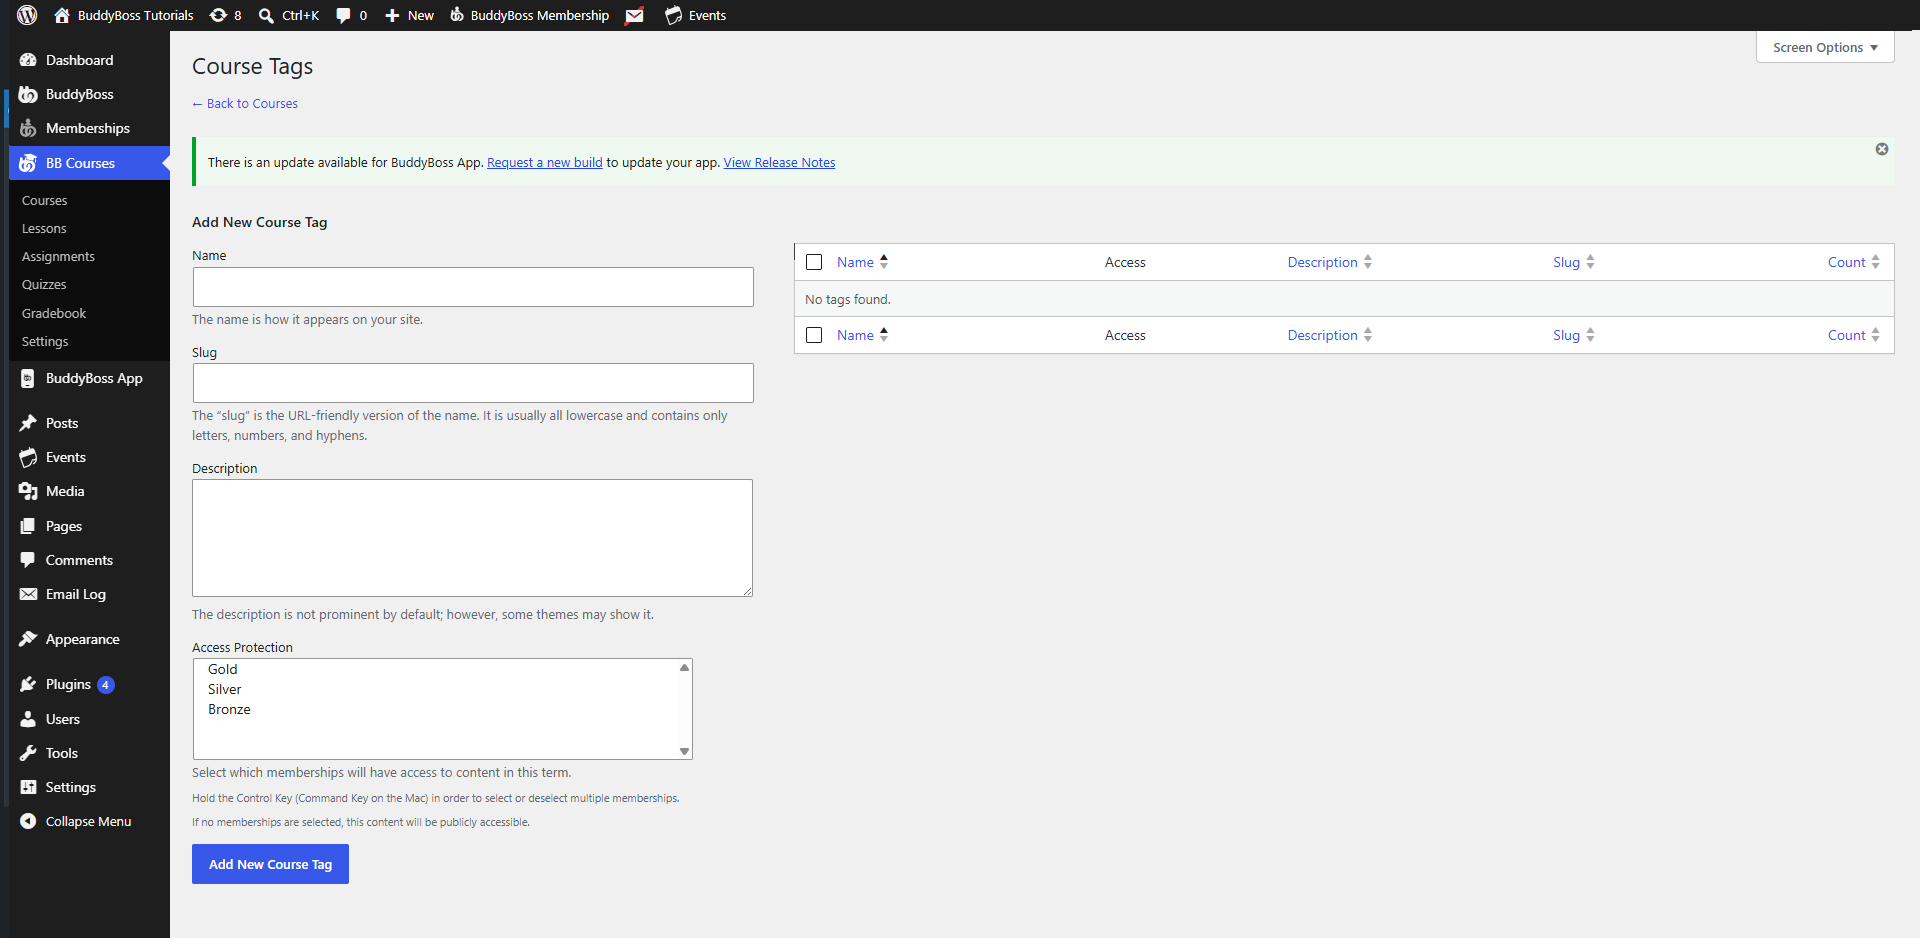Open Quizzes submenu item
This screenshot has height=938, width=1920.
tap(44, 285)
